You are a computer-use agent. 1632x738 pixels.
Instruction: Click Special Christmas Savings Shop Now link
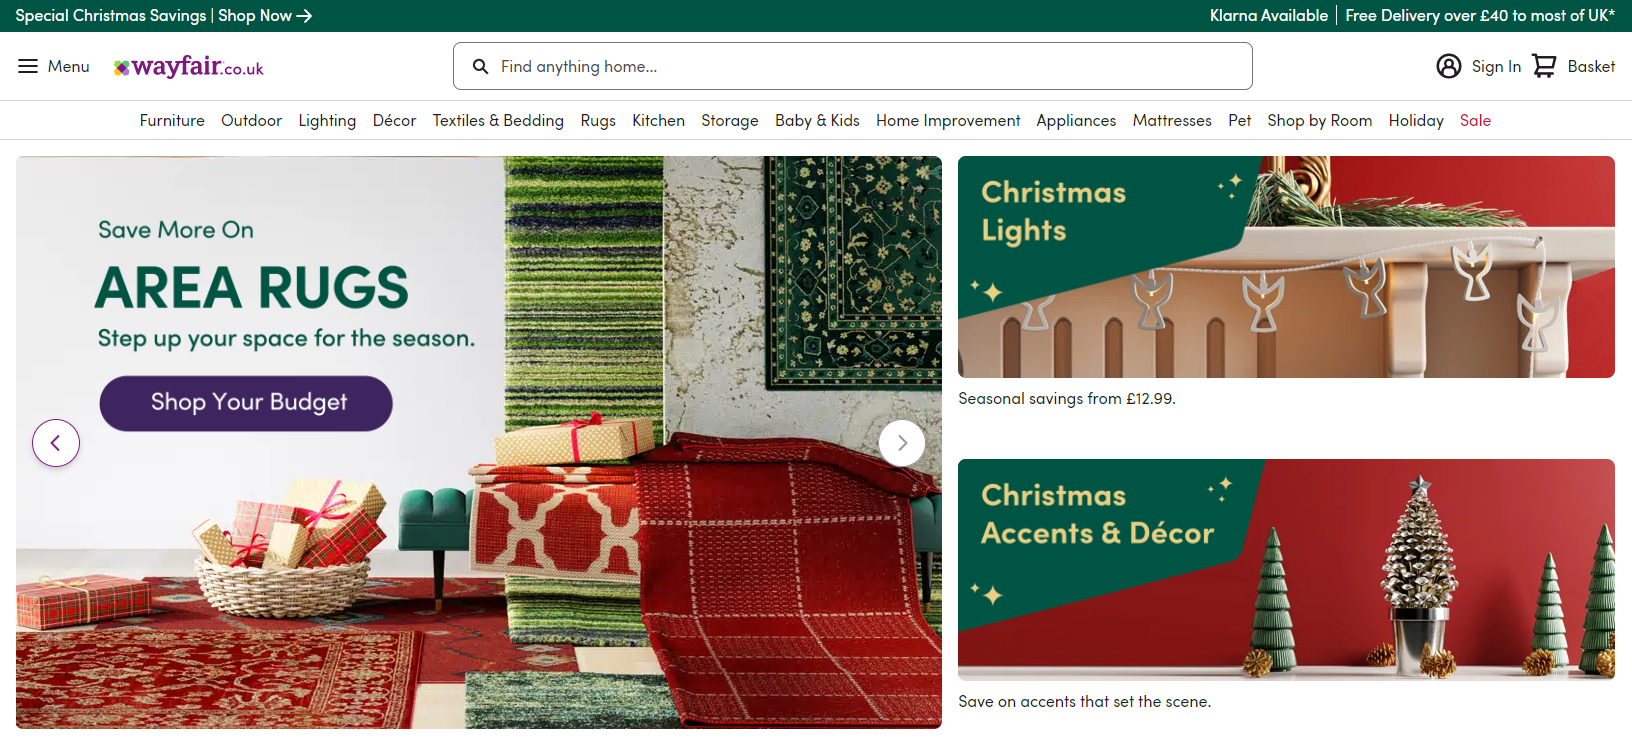(x=164, y=16)
